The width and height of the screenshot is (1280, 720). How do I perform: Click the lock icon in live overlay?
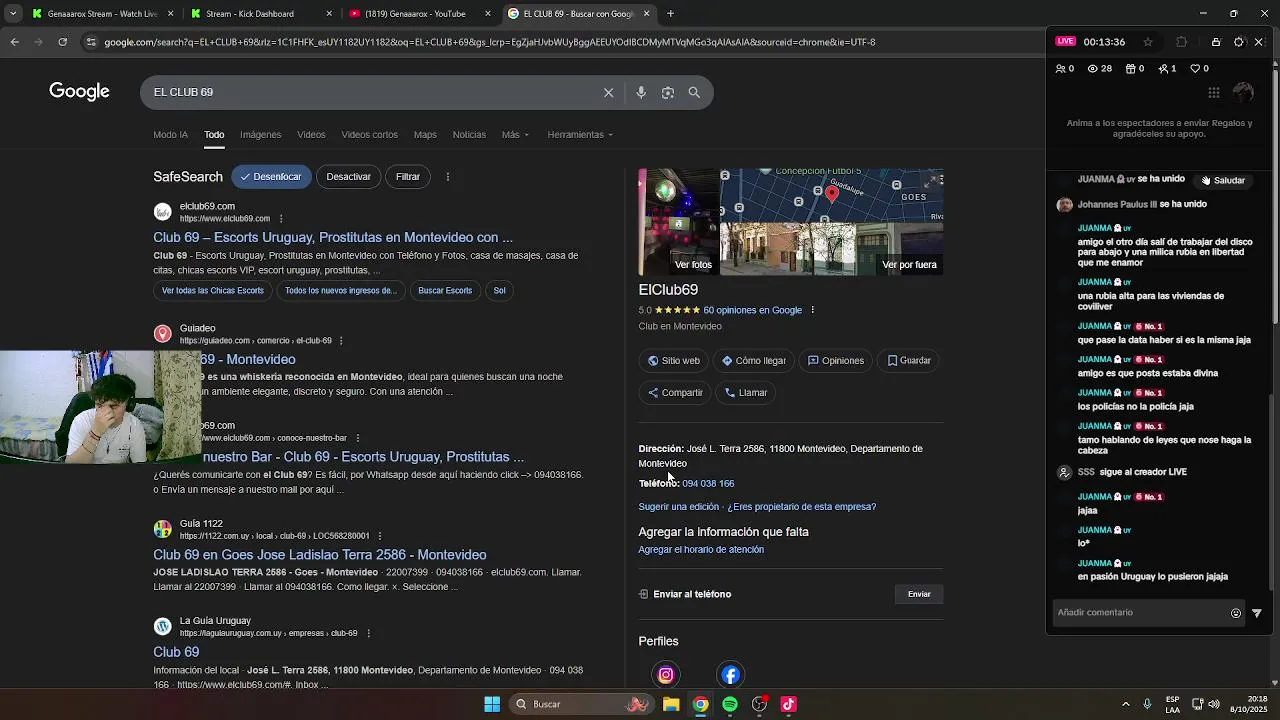point(1216,42)
